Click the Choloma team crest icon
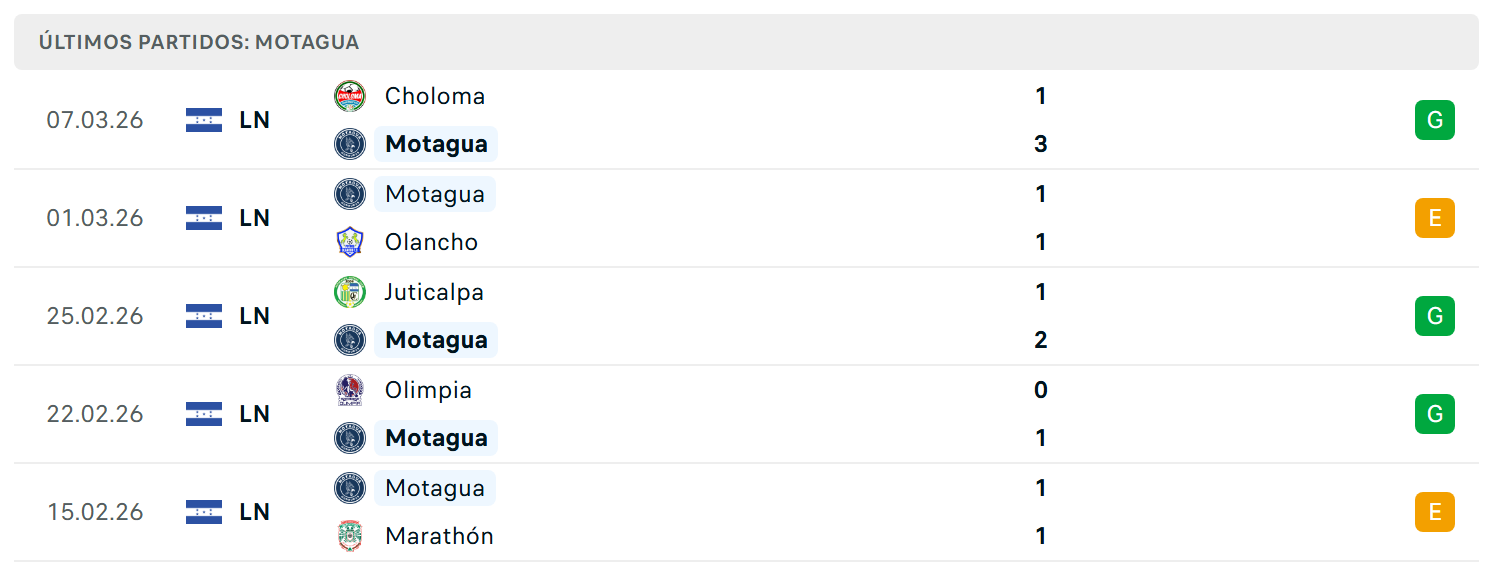 tap(350, 96)
